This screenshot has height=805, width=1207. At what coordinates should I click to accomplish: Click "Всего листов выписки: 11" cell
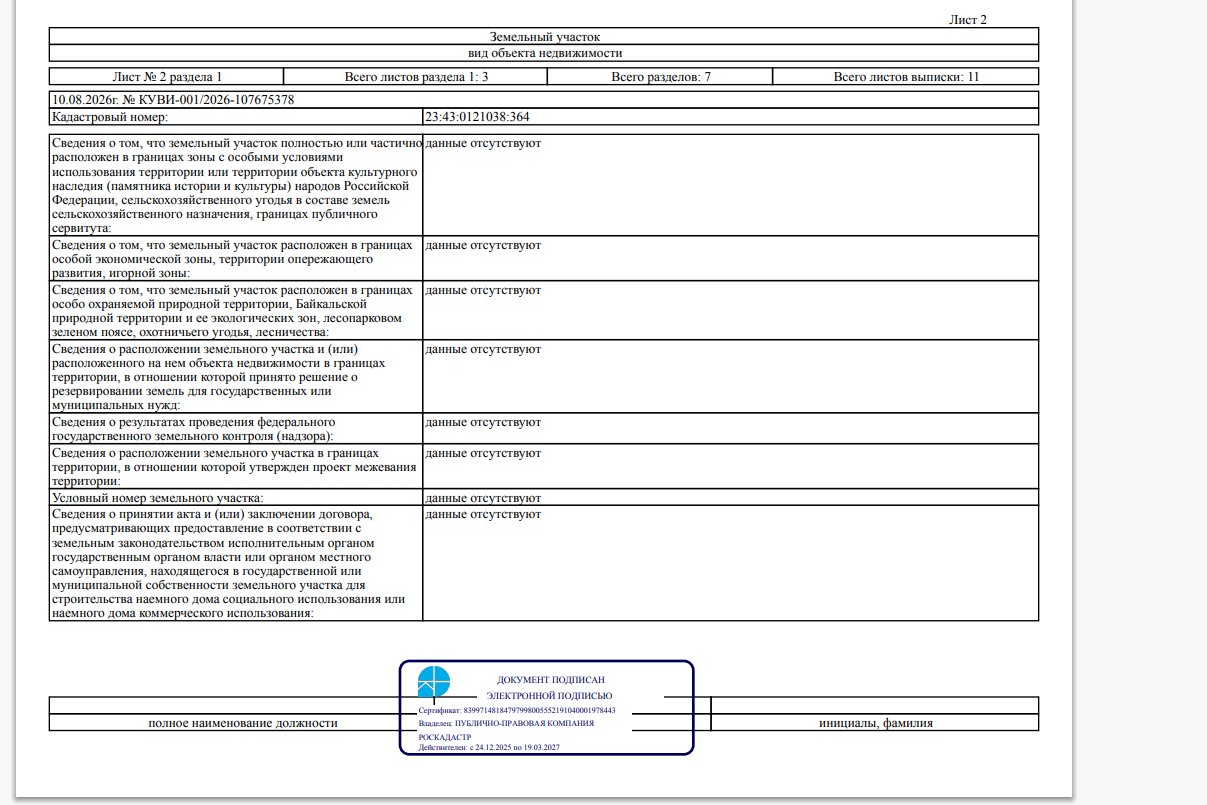(906, 77)
